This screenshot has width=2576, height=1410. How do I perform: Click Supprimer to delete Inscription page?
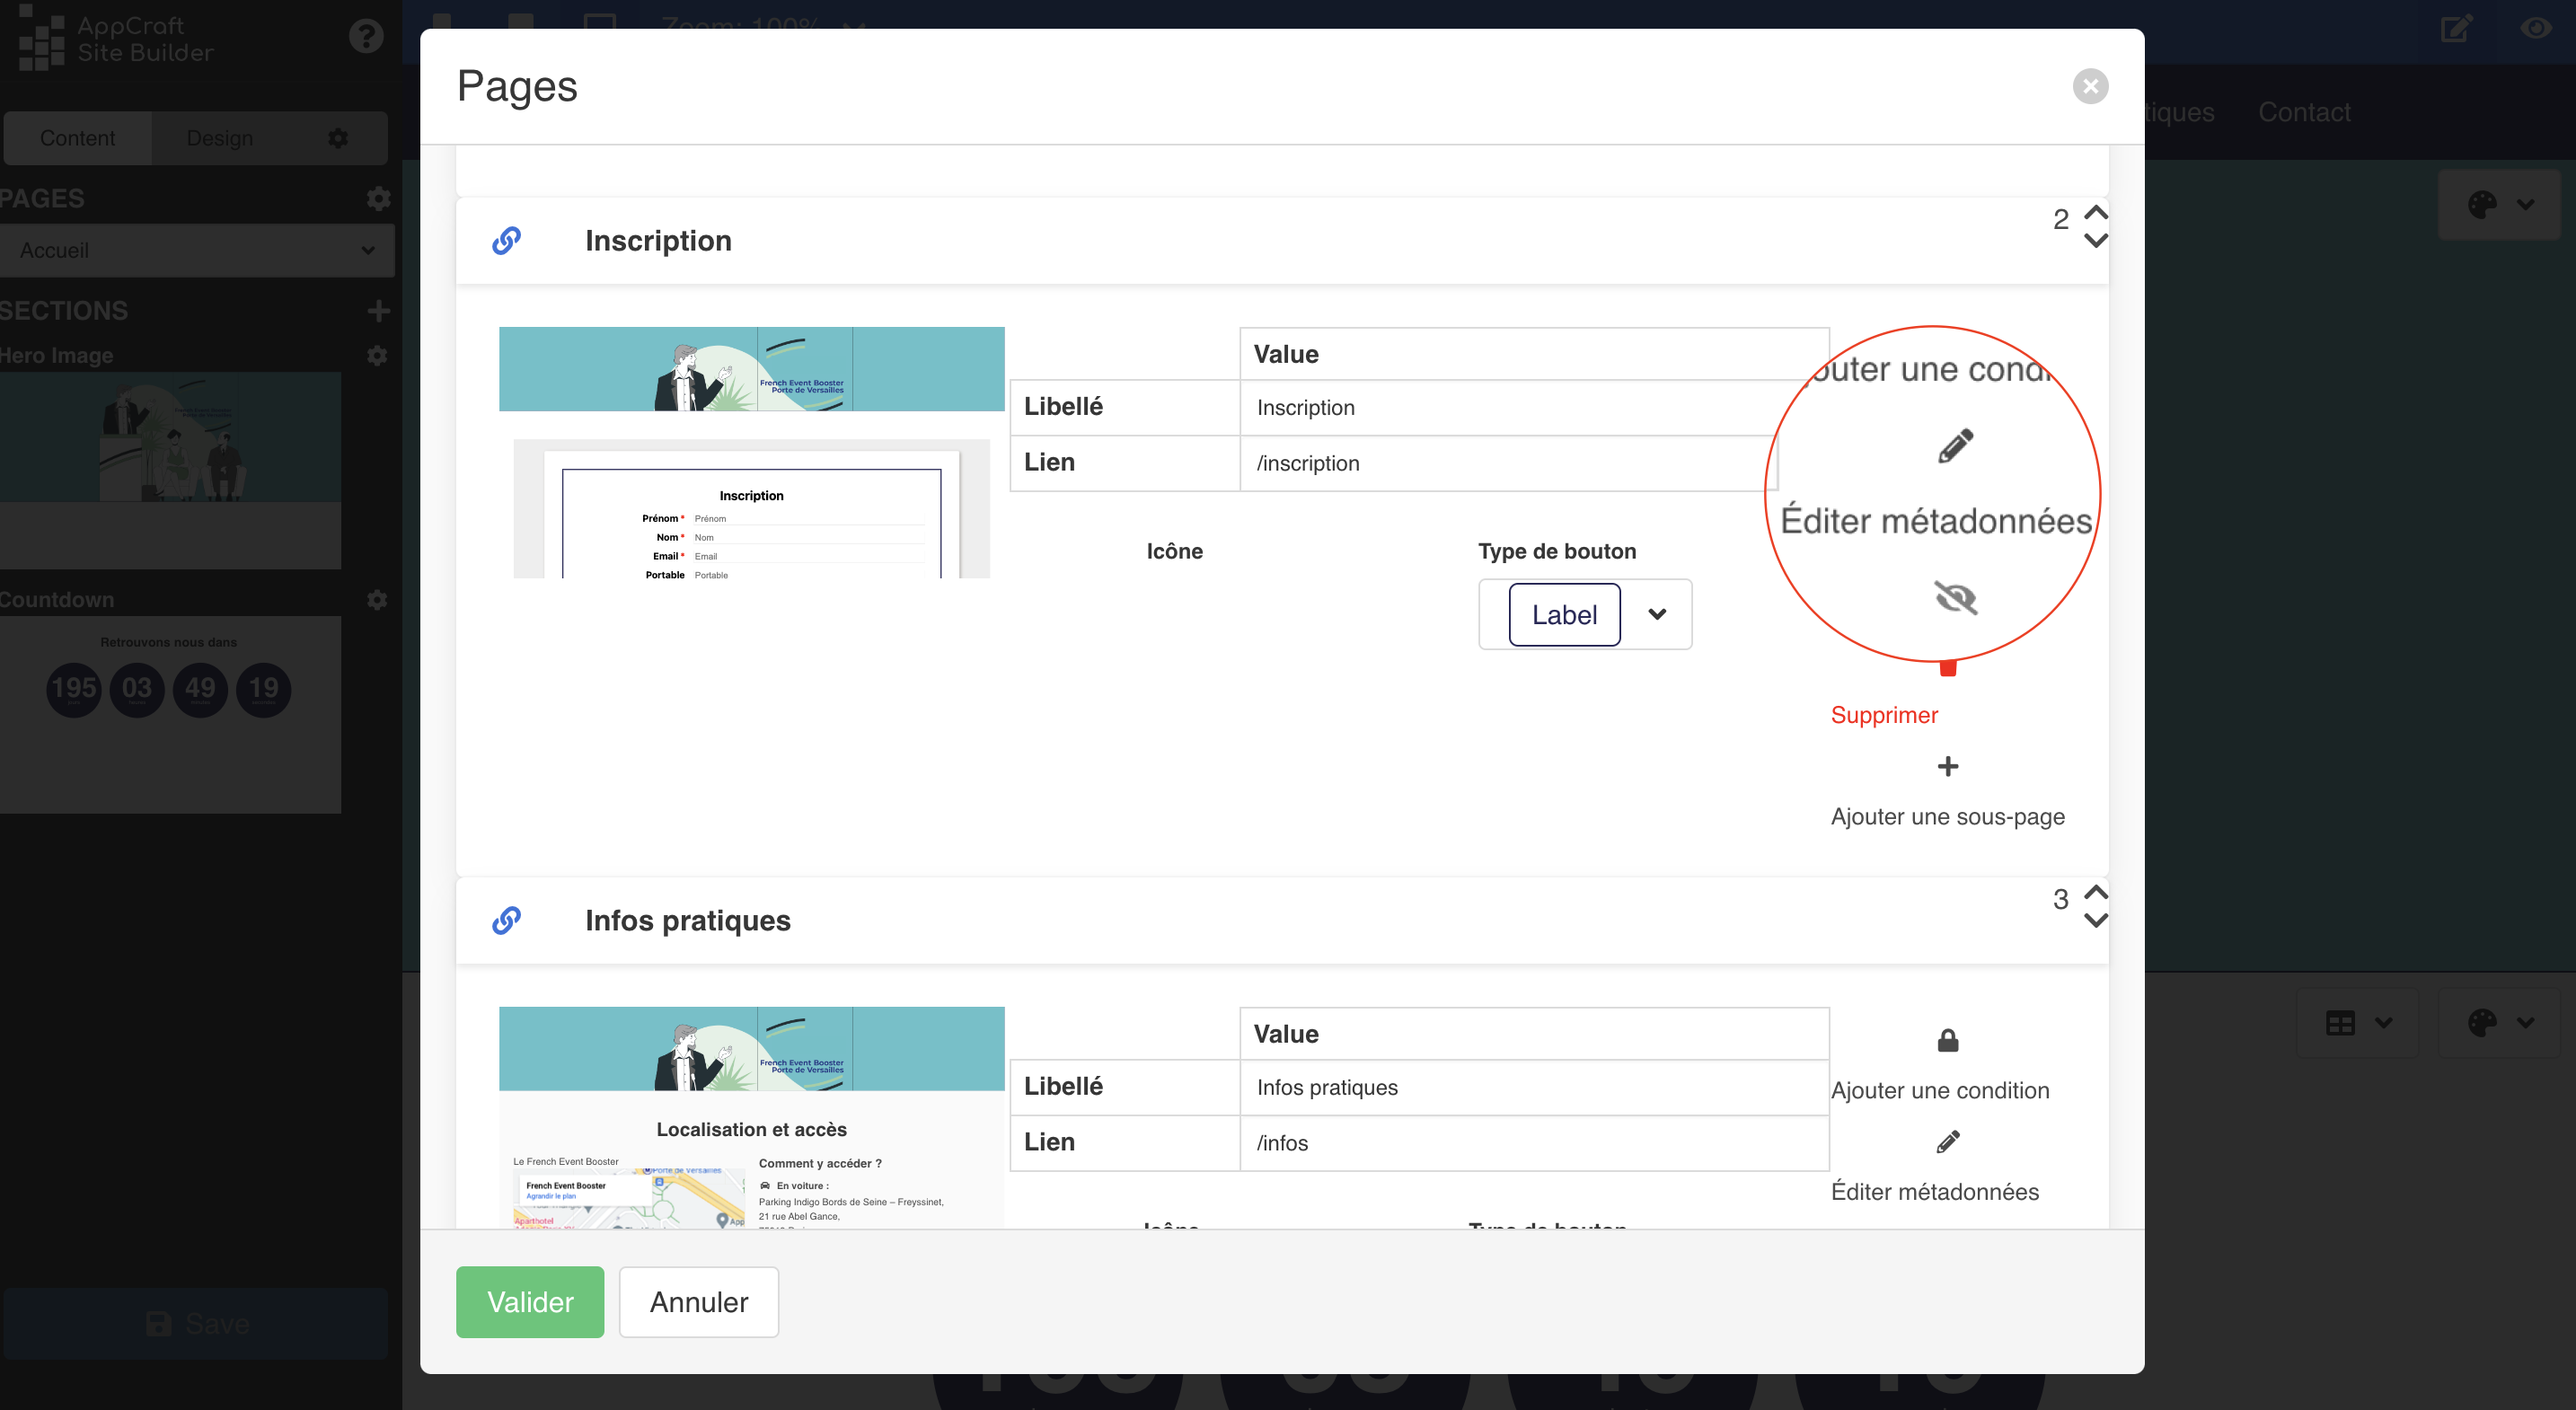point(1884,715)
